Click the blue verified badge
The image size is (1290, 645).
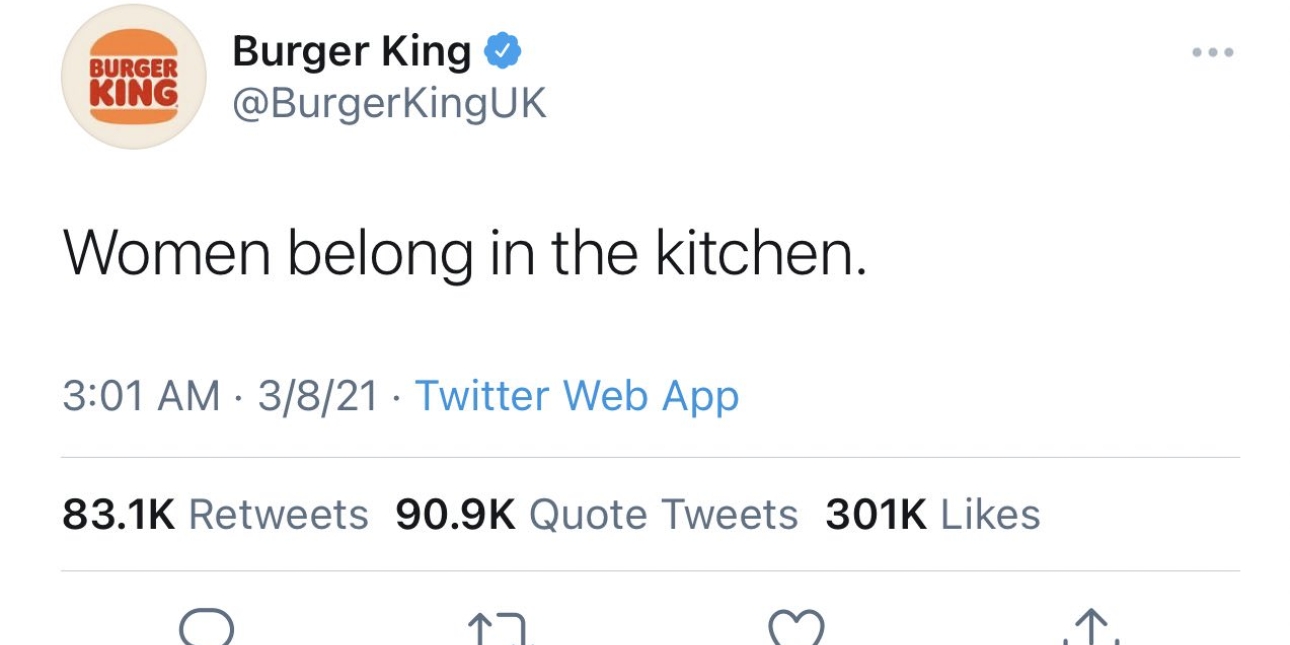502,50
